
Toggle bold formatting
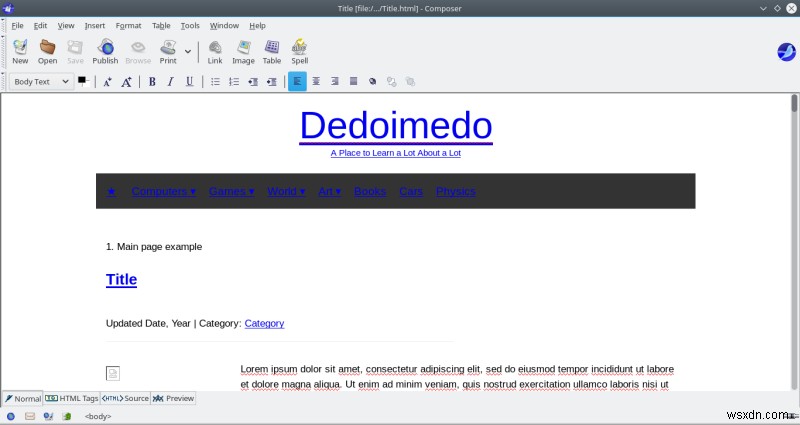[152, 82]
